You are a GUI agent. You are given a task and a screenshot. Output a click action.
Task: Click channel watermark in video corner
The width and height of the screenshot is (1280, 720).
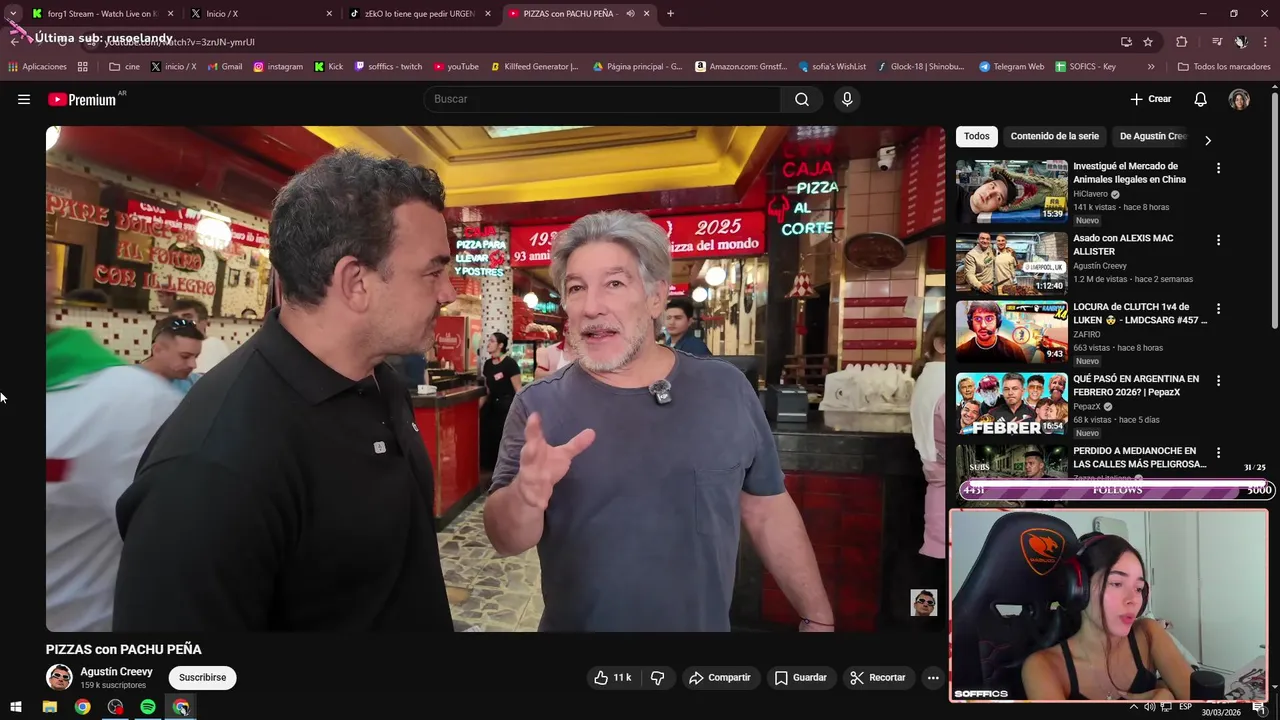pos(923,602)
